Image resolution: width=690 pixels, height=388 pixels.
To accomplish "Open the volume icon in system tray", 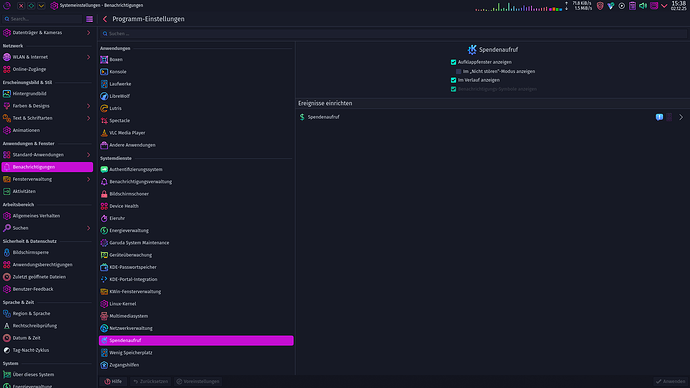I will 643,6.
